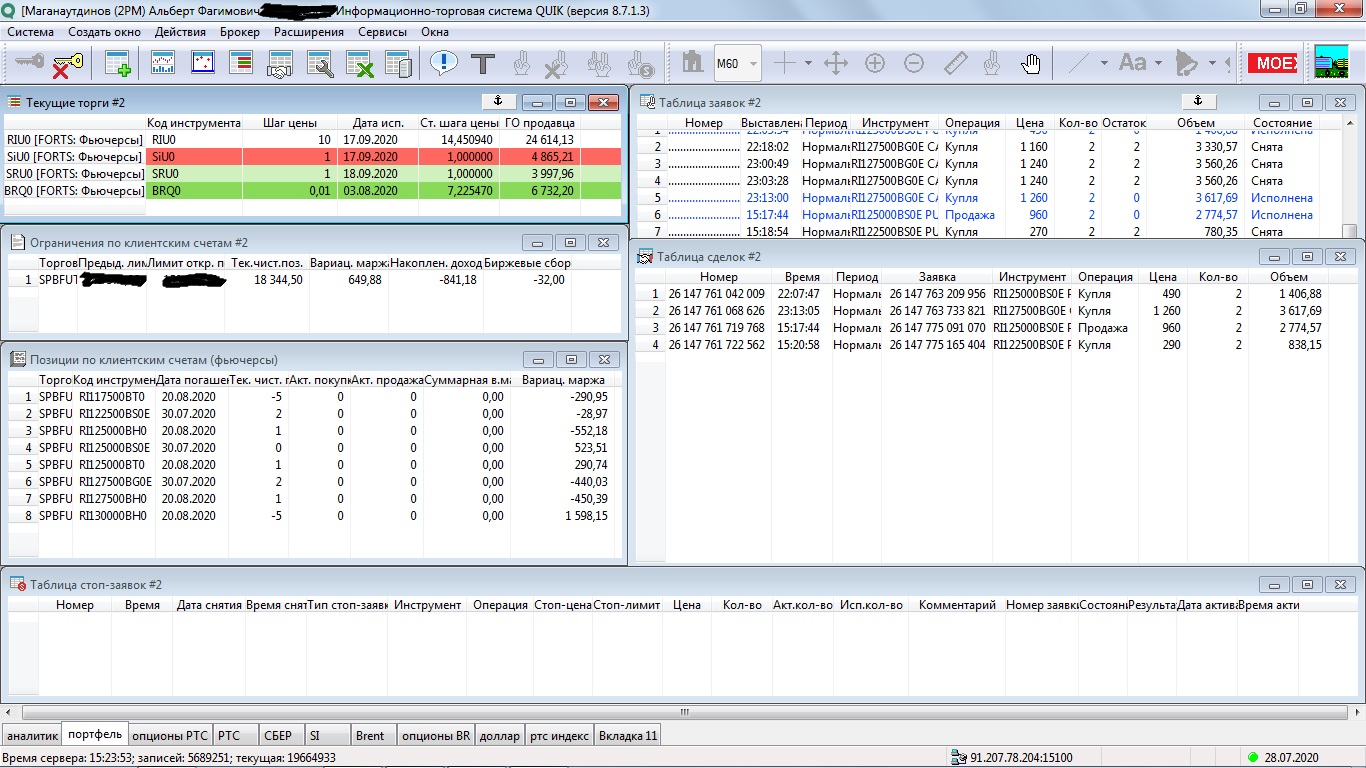This screenshot has width=1366, height=768.
Task: Switch to the опционы РТС tab
Action: (169, 736)
